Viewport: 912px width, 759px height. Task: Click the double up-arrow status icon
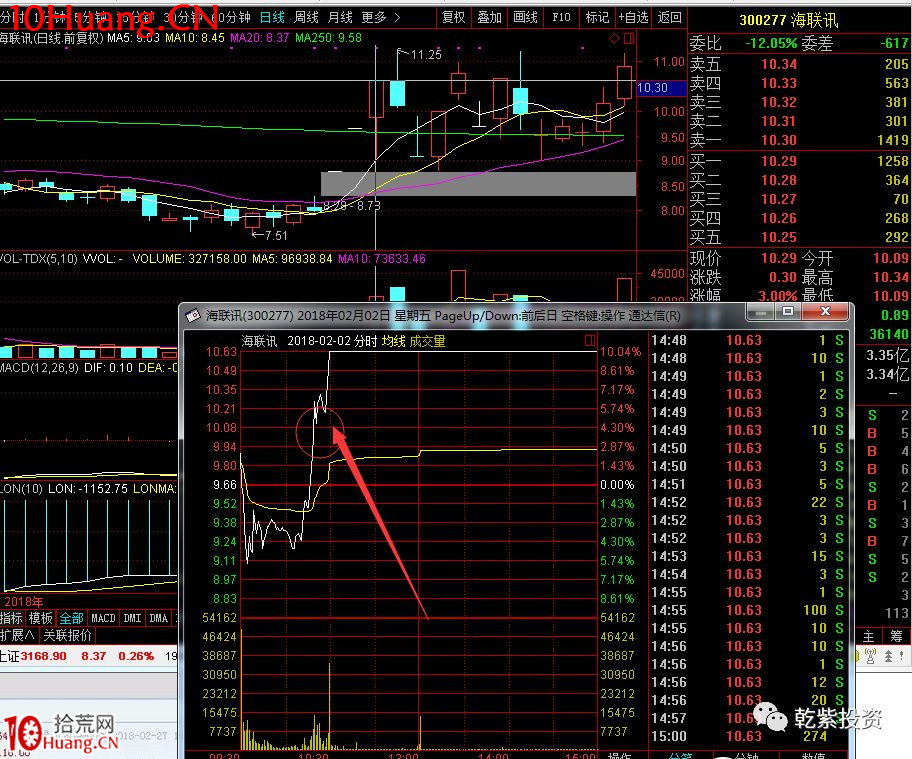tap(889, 656)
